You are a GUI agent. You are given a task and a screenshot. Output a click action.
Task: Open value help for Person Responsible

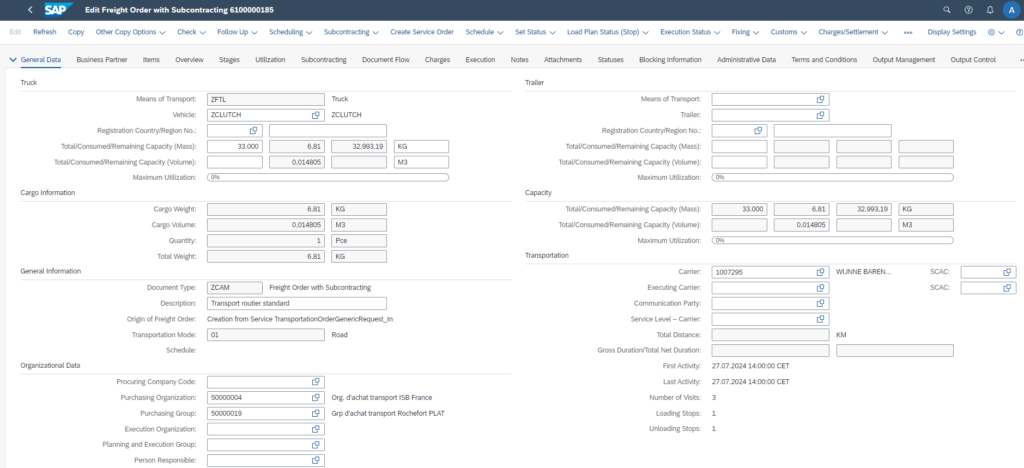pos(316,460)
